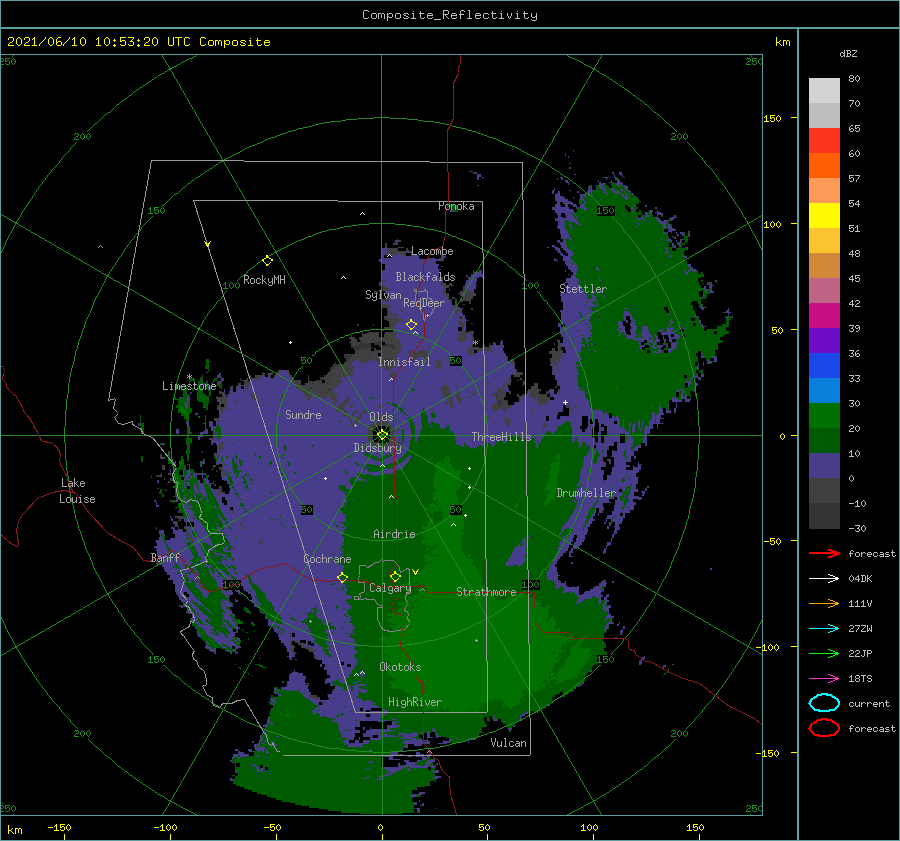Select the purple swatch between 39 and 36
The width and height of the screenshot is (900, 841).
(824, 341)
